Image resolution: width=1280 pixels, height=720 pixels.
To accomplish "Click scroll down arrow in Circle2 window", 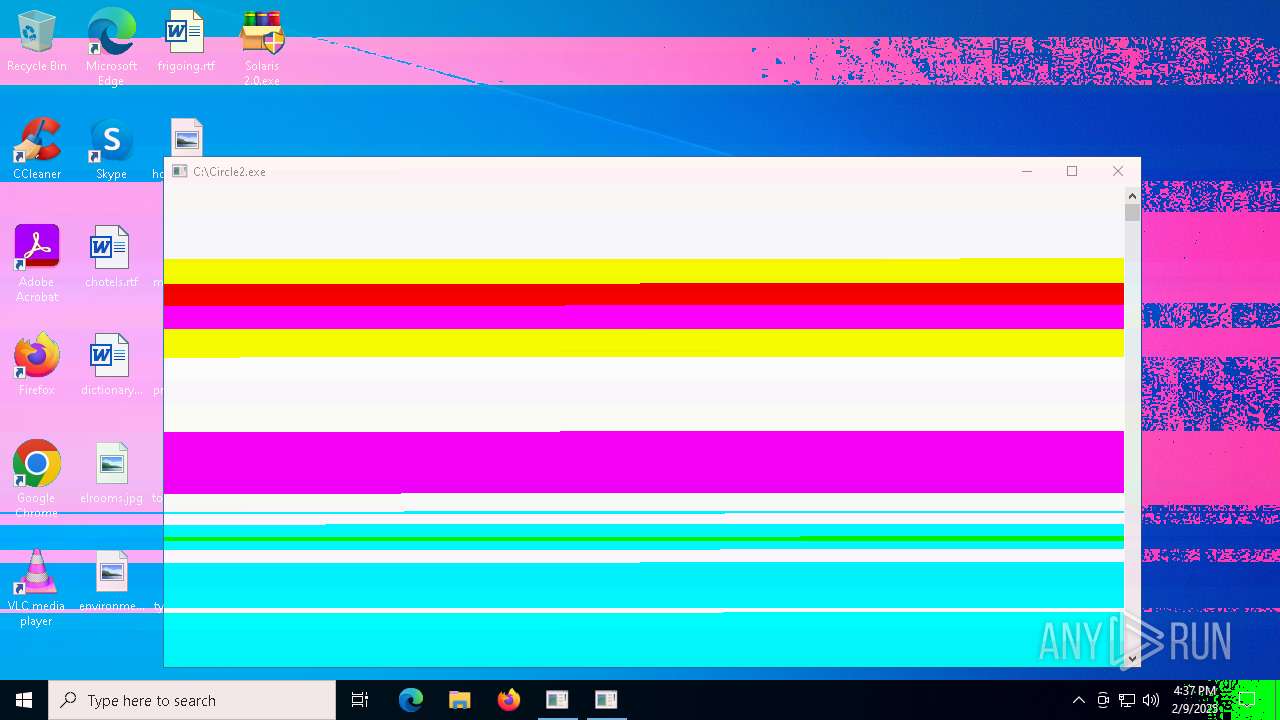I will pos(1132,658).
